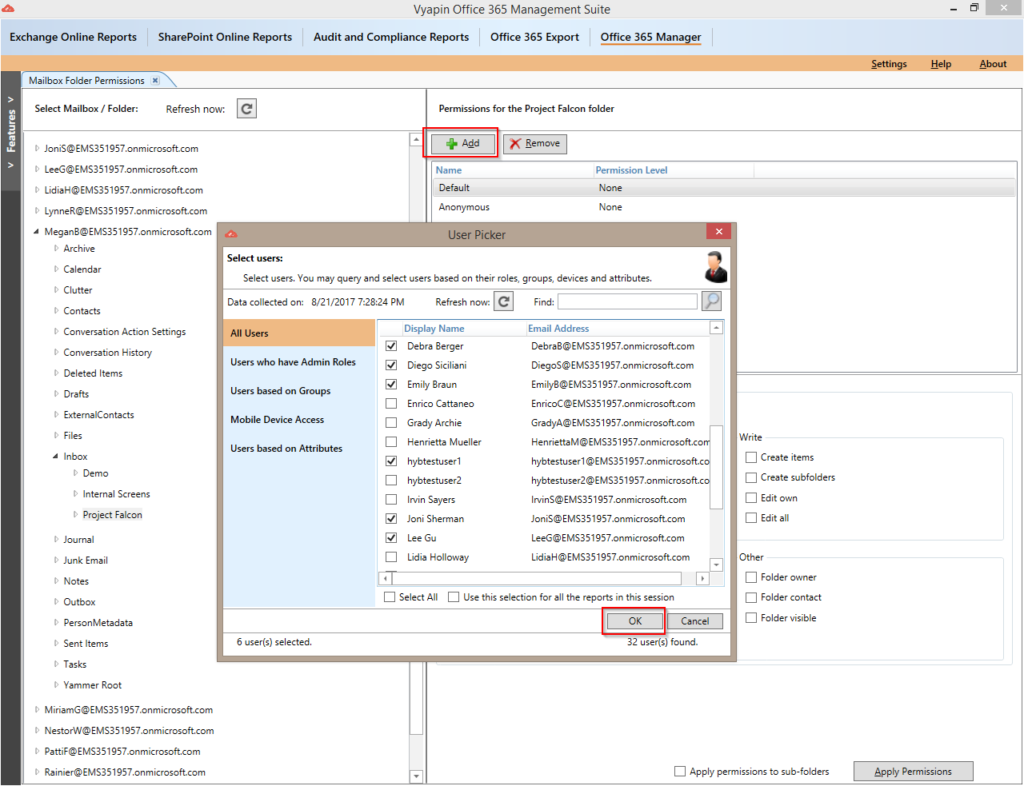The height and width of the screenshot is (786, 1024).
Task: Check Irvin Sayers
Action: [x=391, y=499]
